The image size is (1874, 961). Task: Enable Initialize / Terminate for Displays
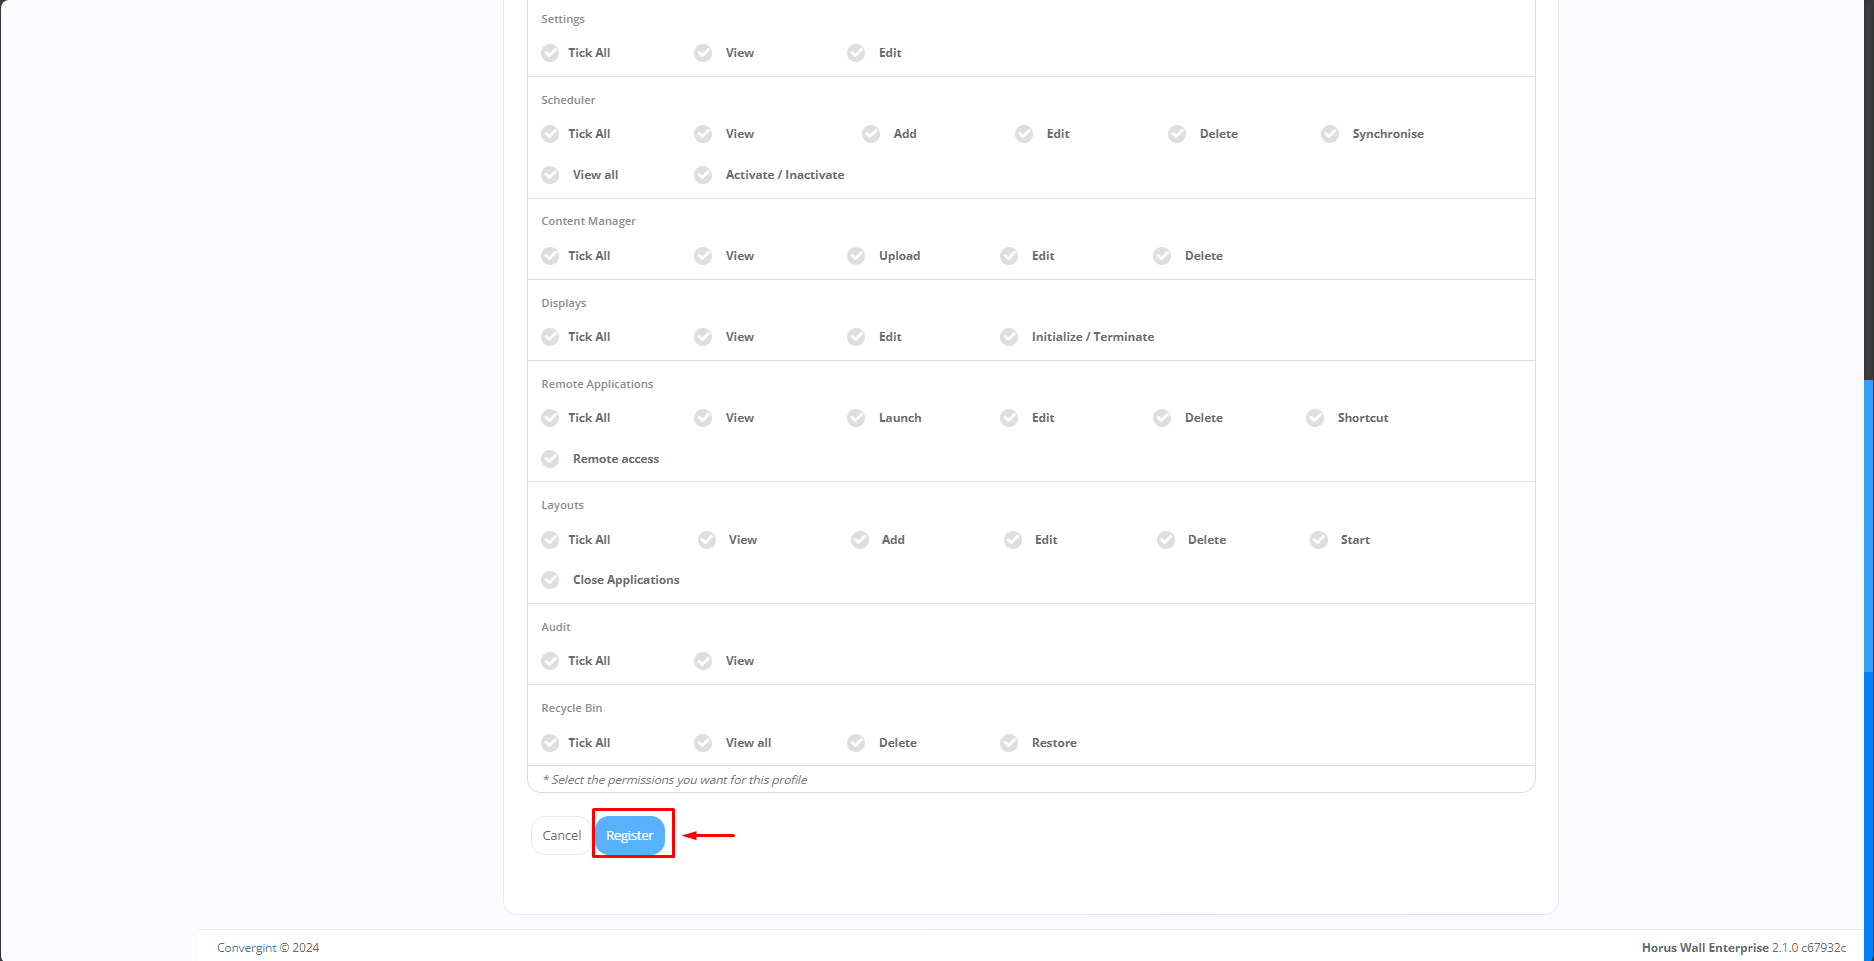[1009, 337]
